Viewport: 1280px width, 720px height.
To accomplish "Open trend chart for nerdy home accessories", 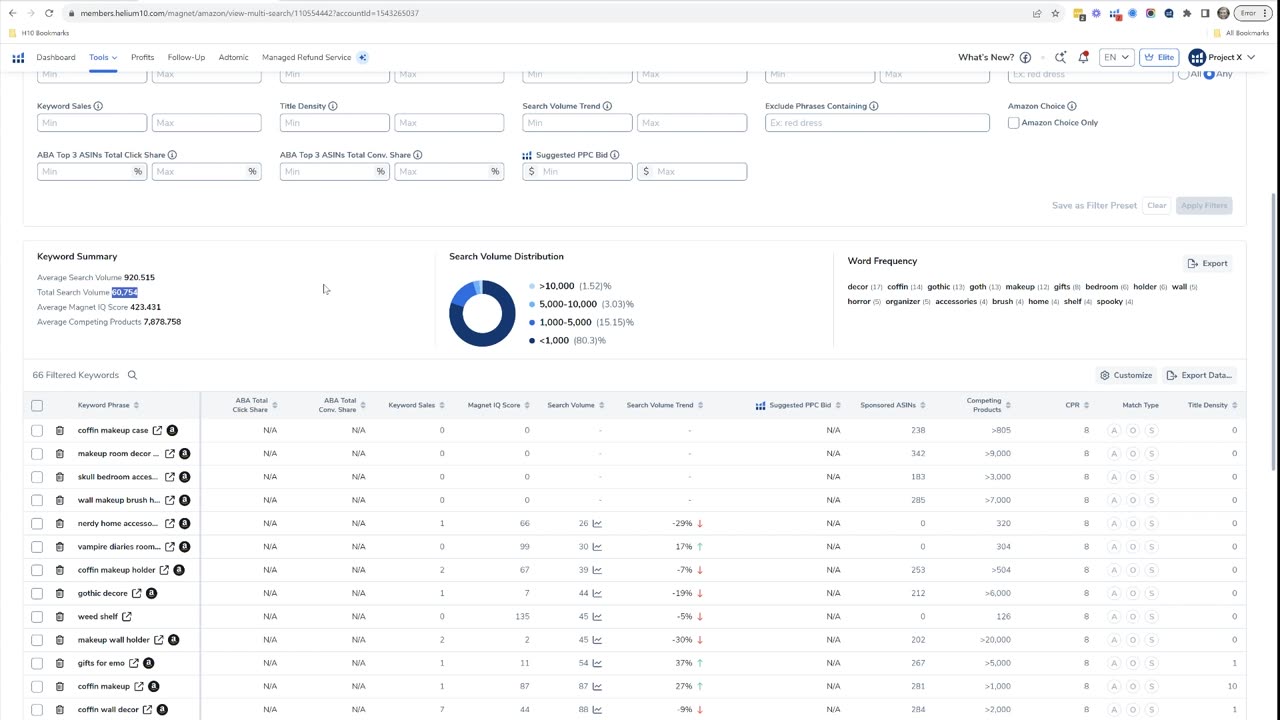I will (x=597, y=523).
